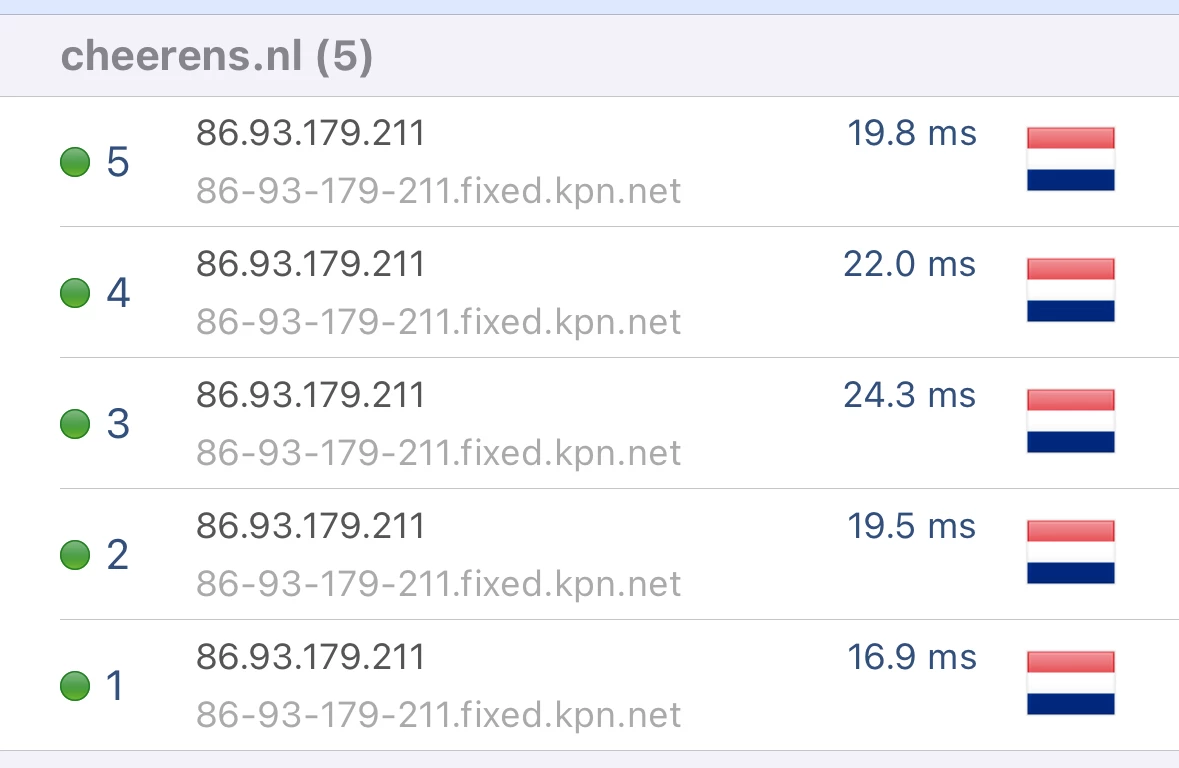
Task: Select the sequence number 3 row
Action: tap(620, 423)
